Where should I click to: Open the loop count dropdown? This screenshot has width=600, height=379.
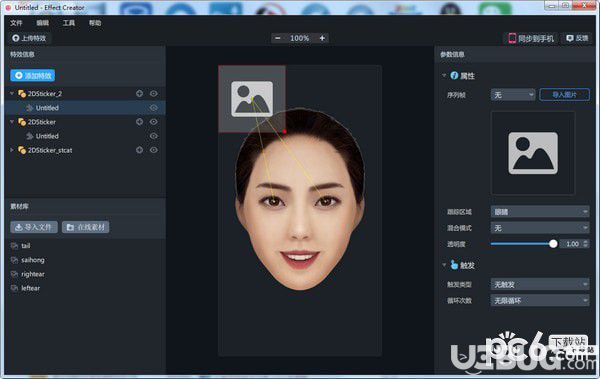click(540, 301)
